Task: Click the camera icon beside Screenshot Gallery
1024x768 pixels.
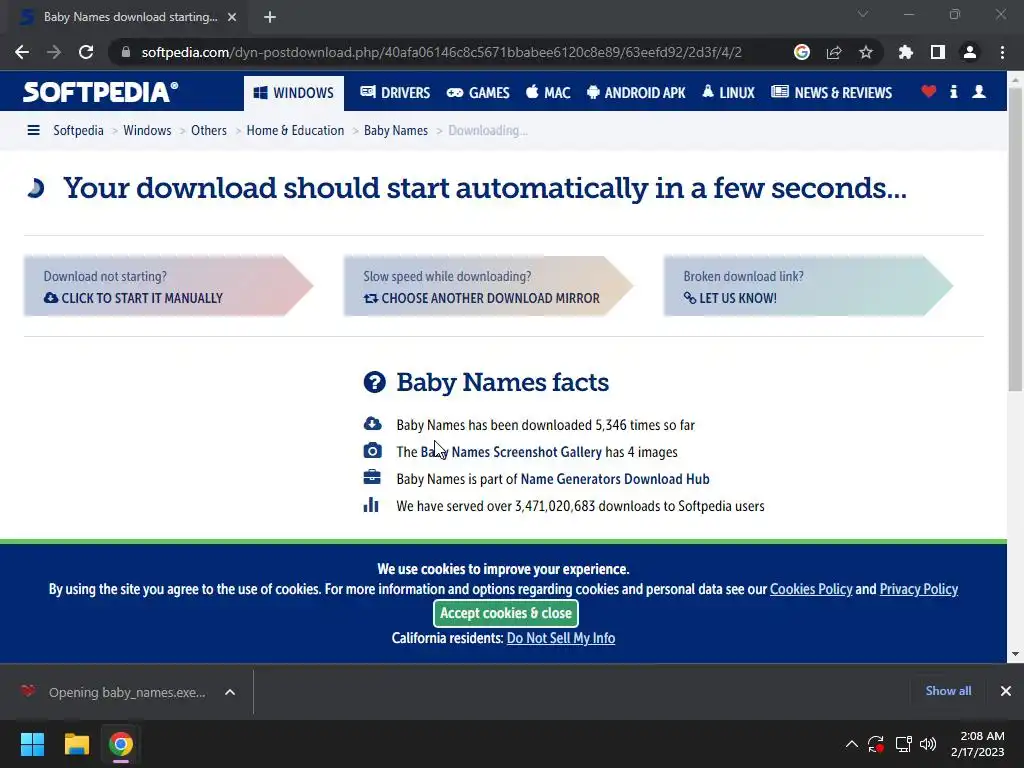Action: [372, 451]
